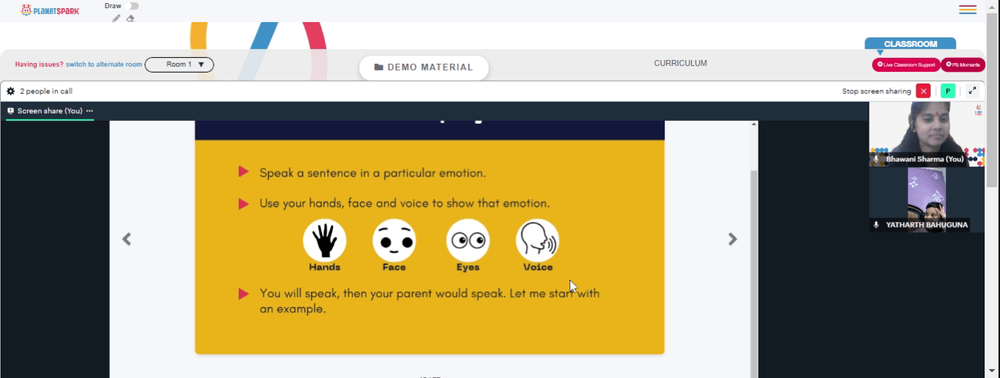Expand call to fullscreen
This screenshot has height=378, width=1000.
pos(973,91)
